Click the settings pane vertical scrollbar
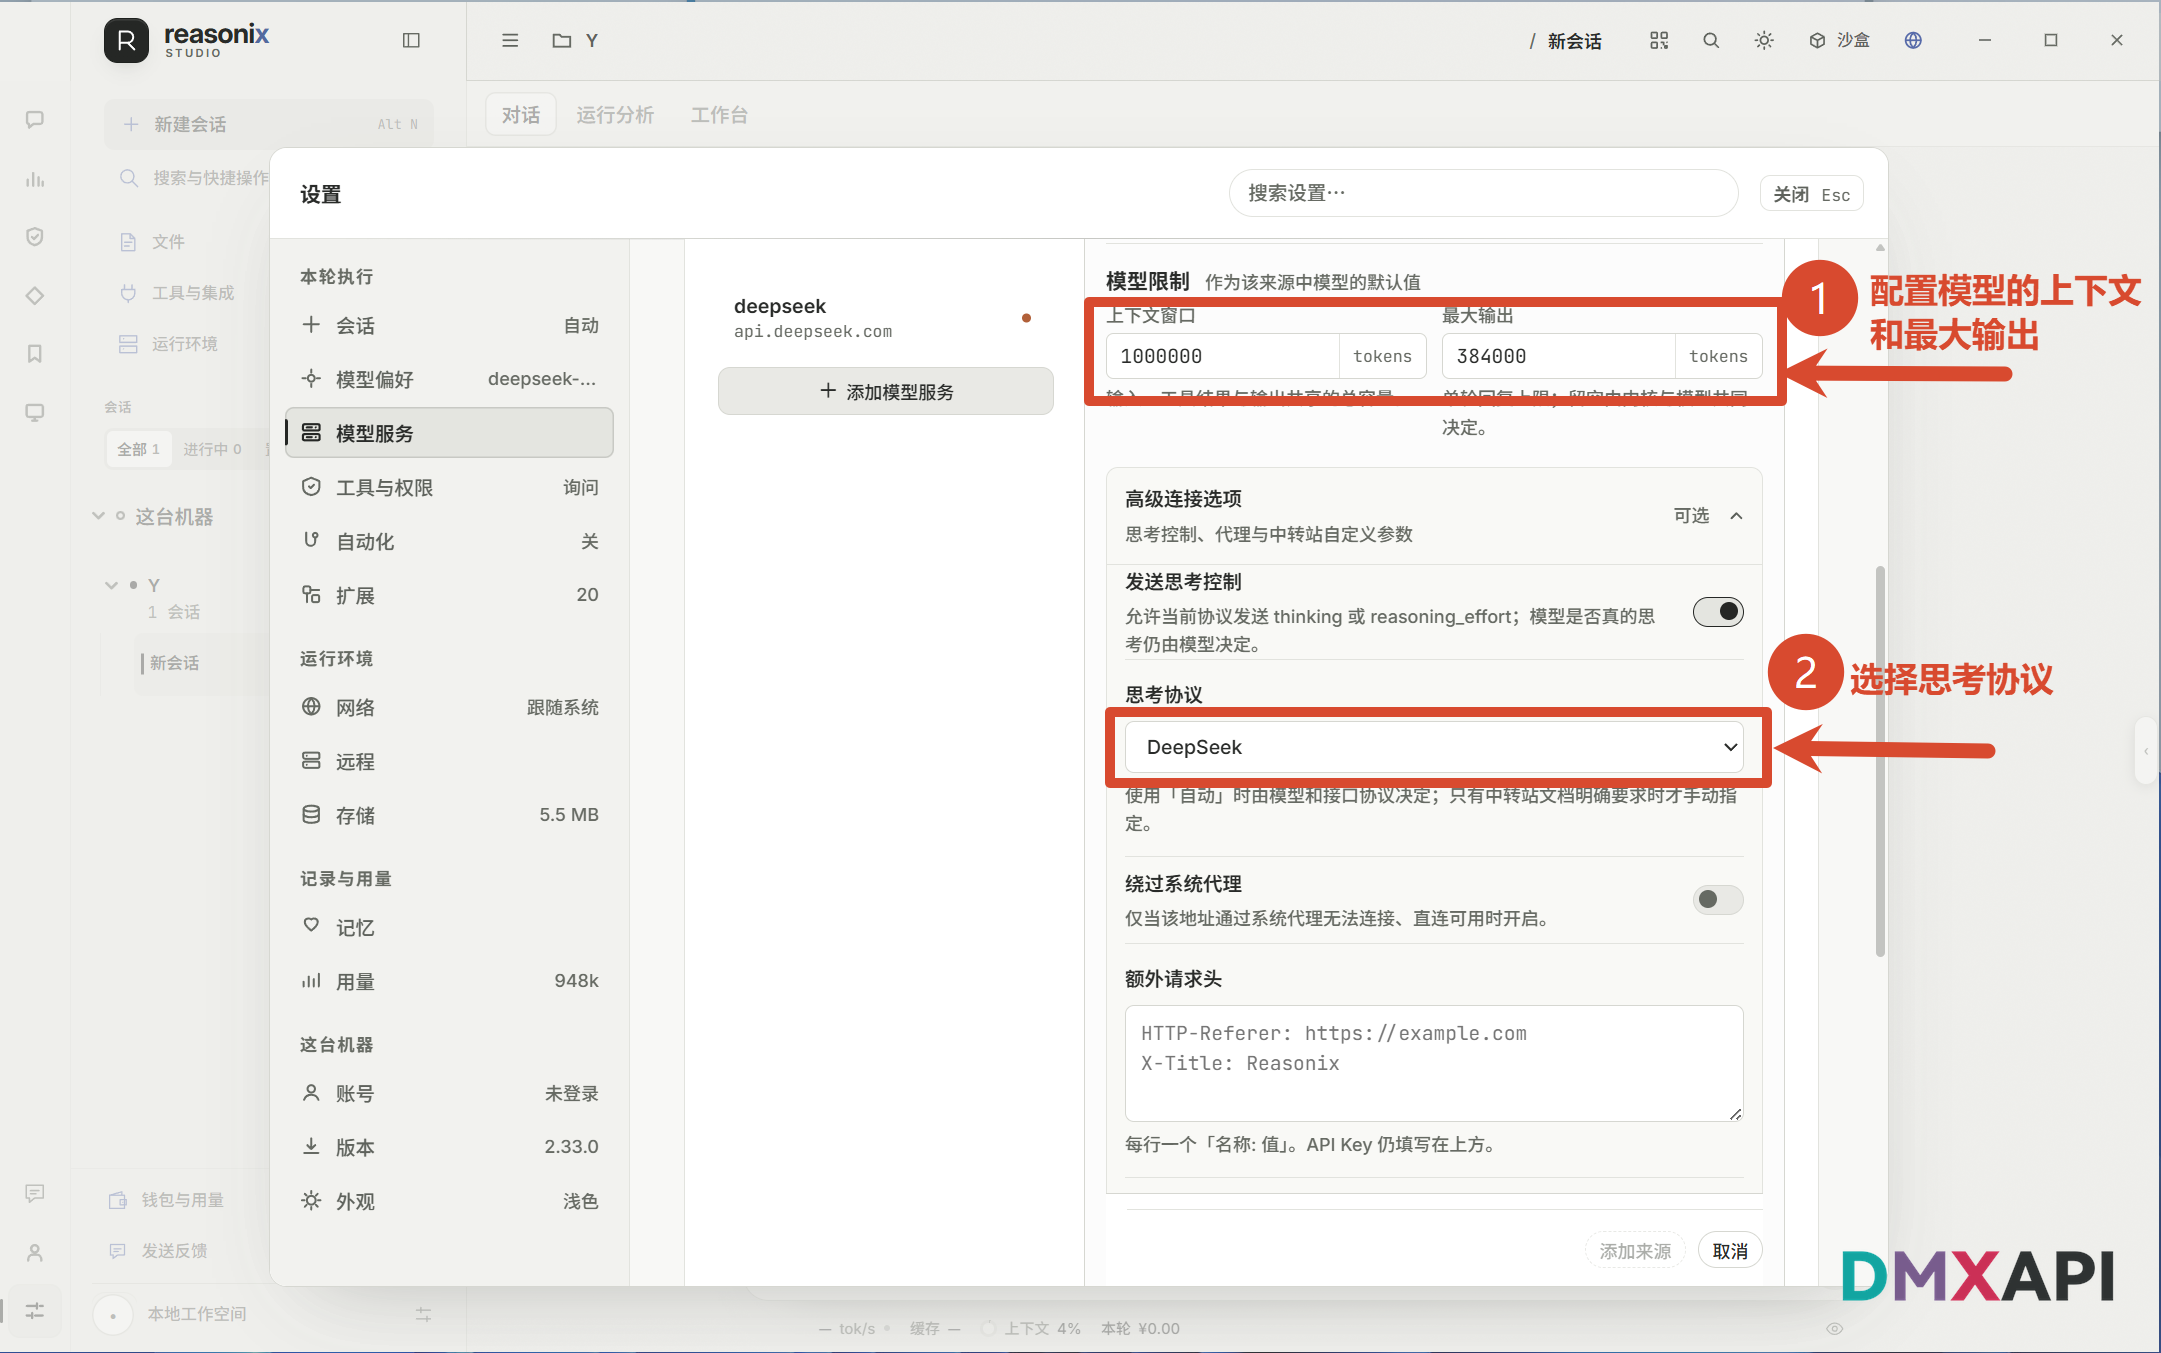The image size is (2161, 1353). 1880,760
